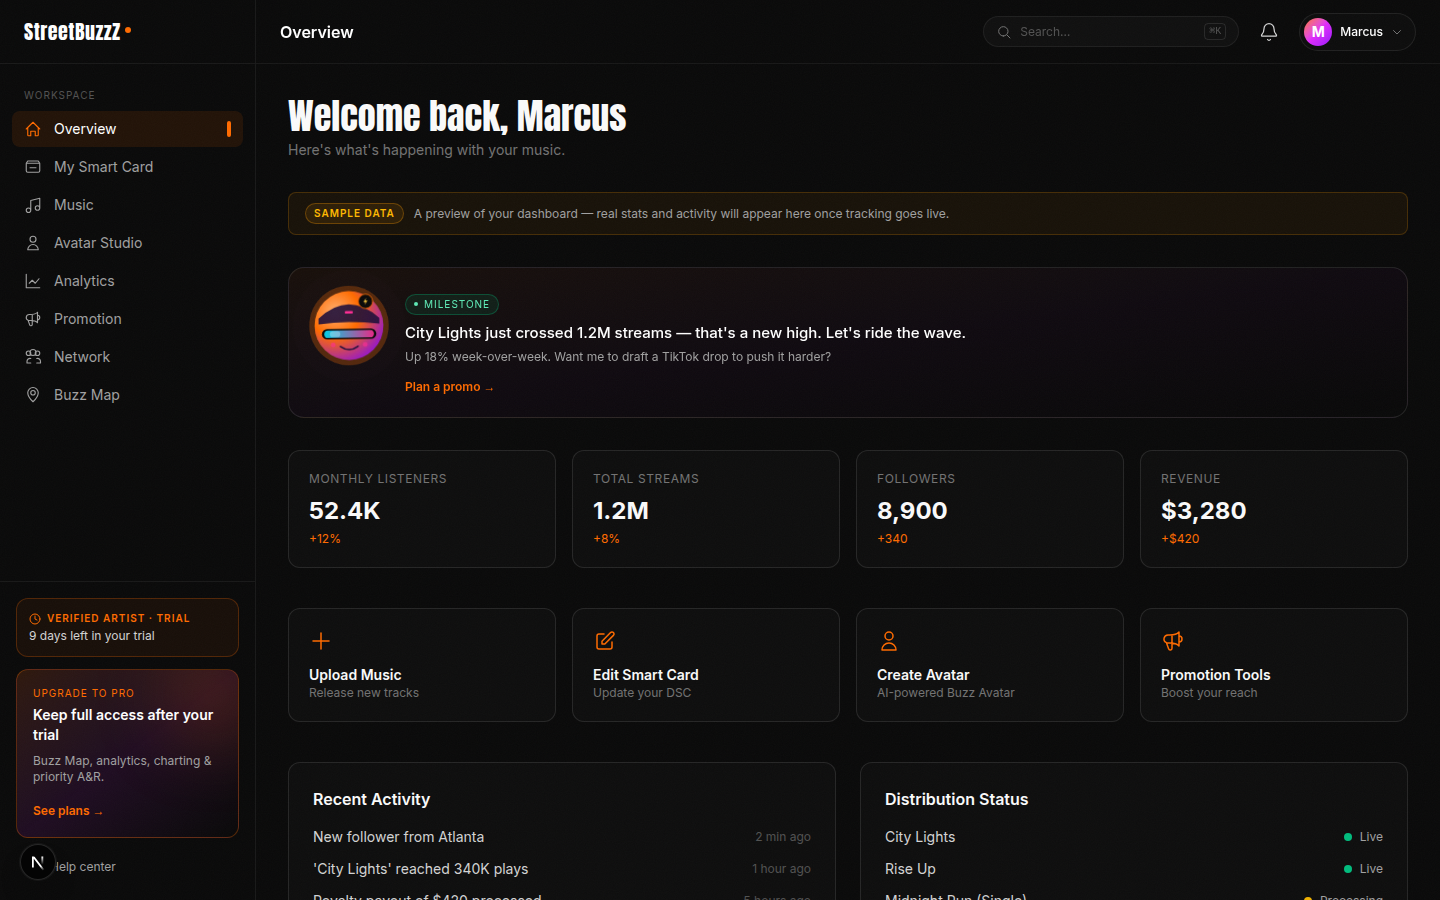The image size is (1440, 900).
Task: Click the plus icon on Upload Music card
Action: 321,641
